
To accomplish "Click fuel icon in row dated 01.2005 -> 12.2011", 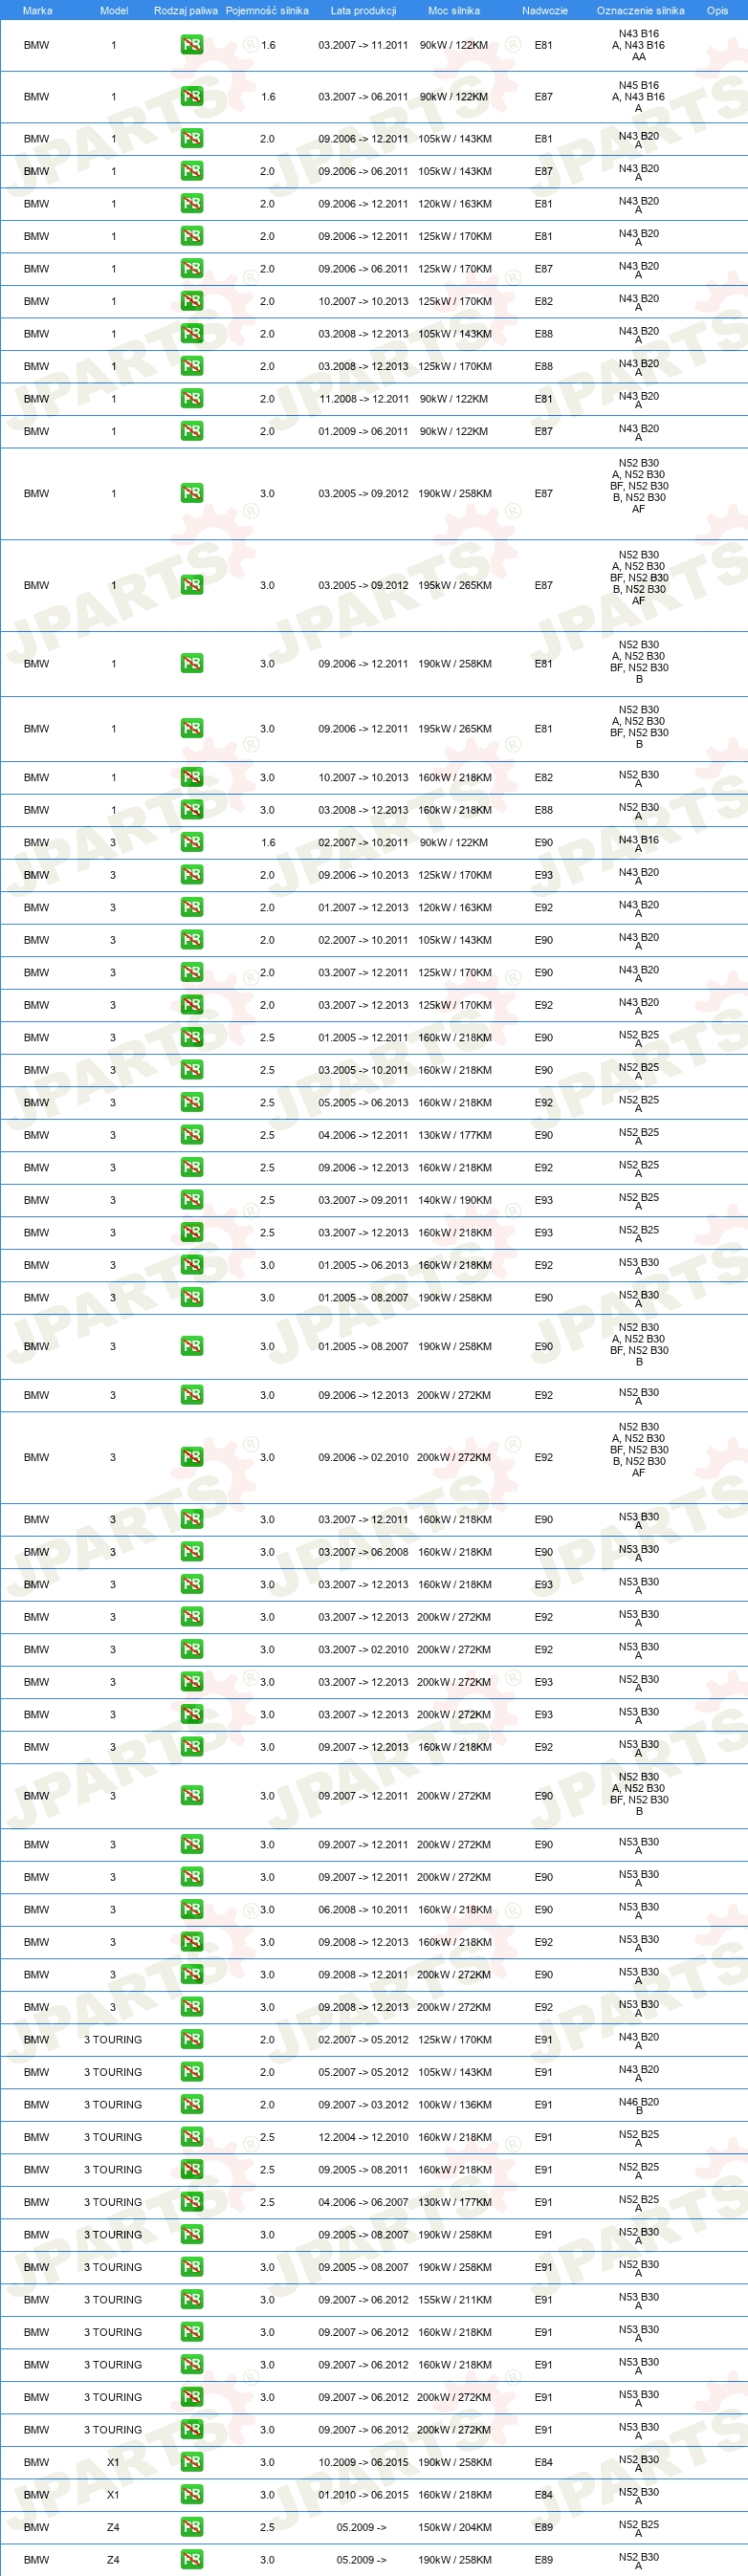I will (x=191, y=1037).
